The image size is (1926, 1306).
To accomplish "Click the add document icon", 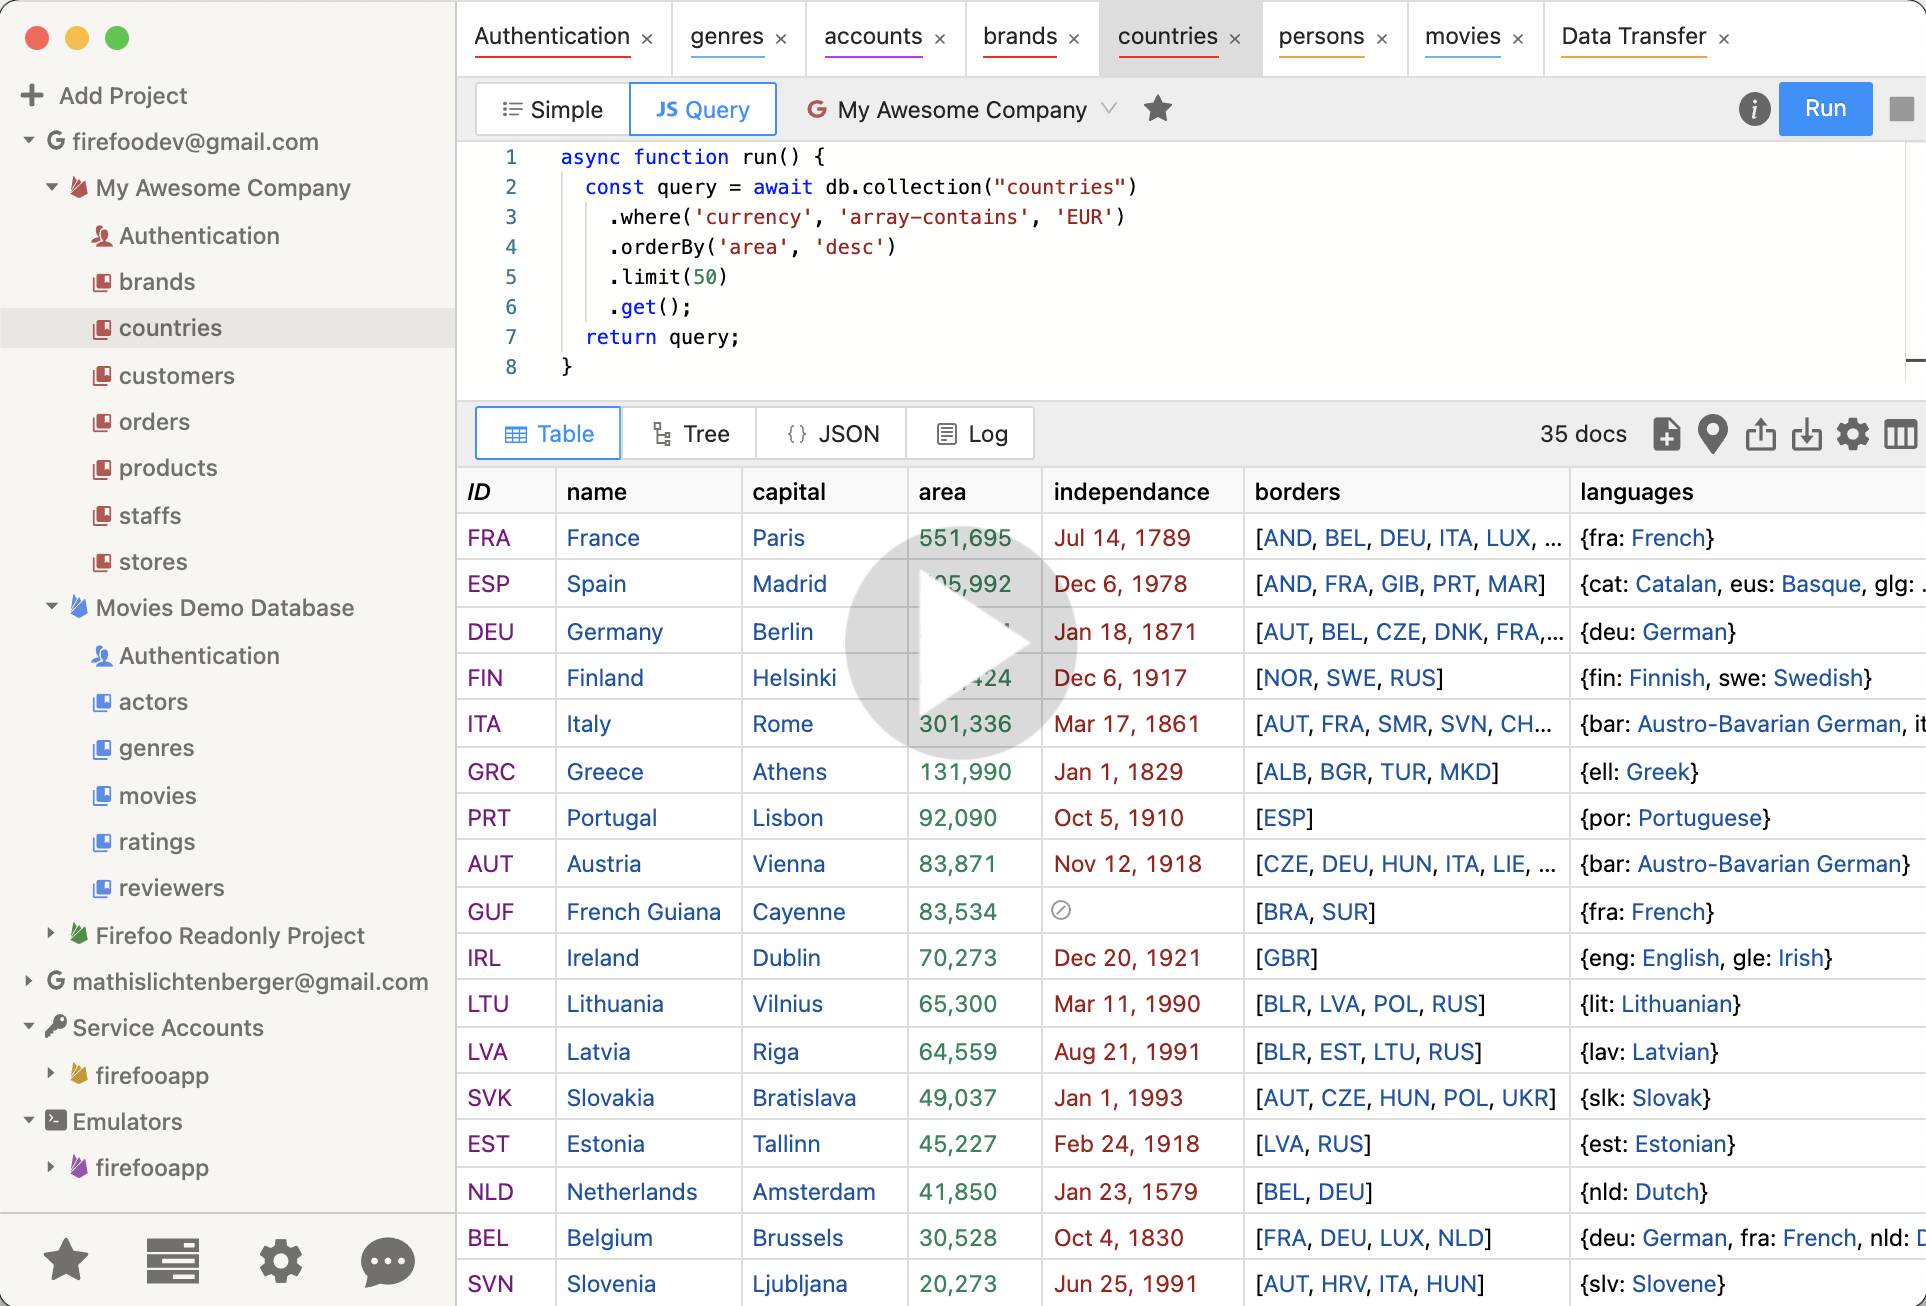I will click(x=1666, y=434).
